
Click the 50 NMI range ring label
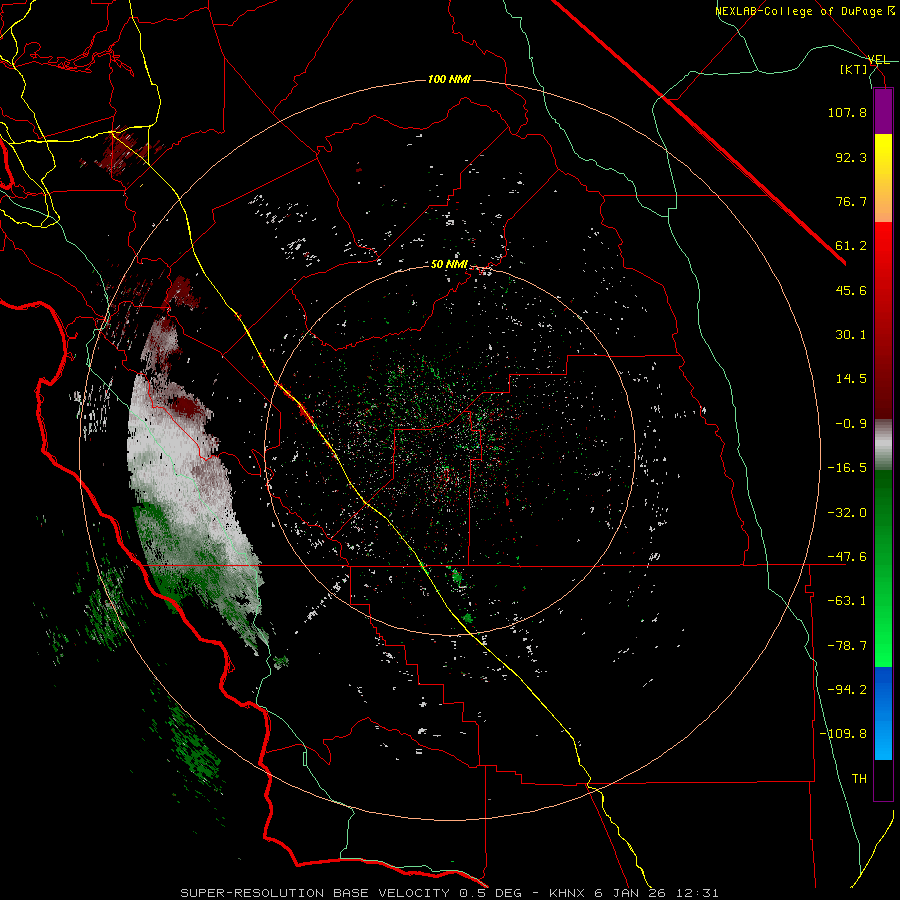pos(449,265)
